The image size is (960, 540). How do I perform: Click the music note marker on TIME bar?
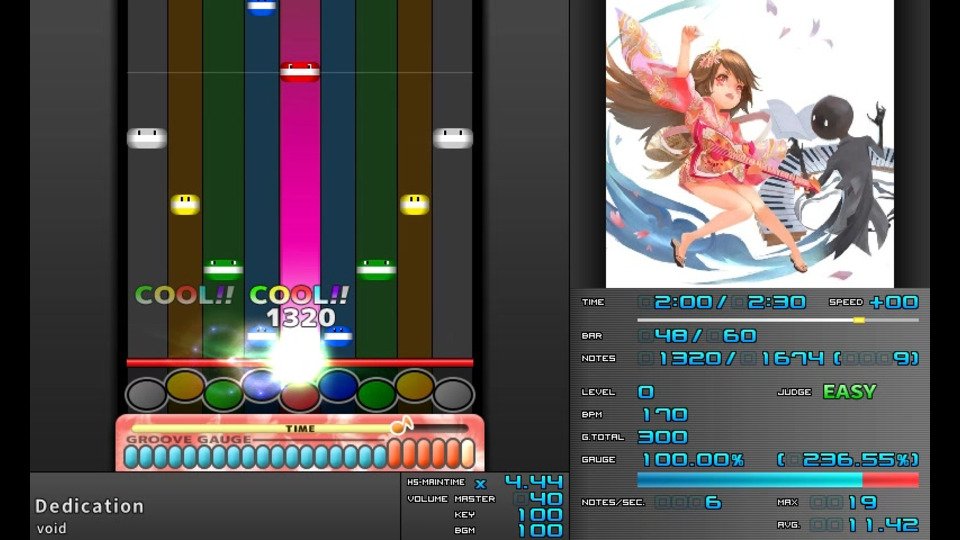[402, 424]
